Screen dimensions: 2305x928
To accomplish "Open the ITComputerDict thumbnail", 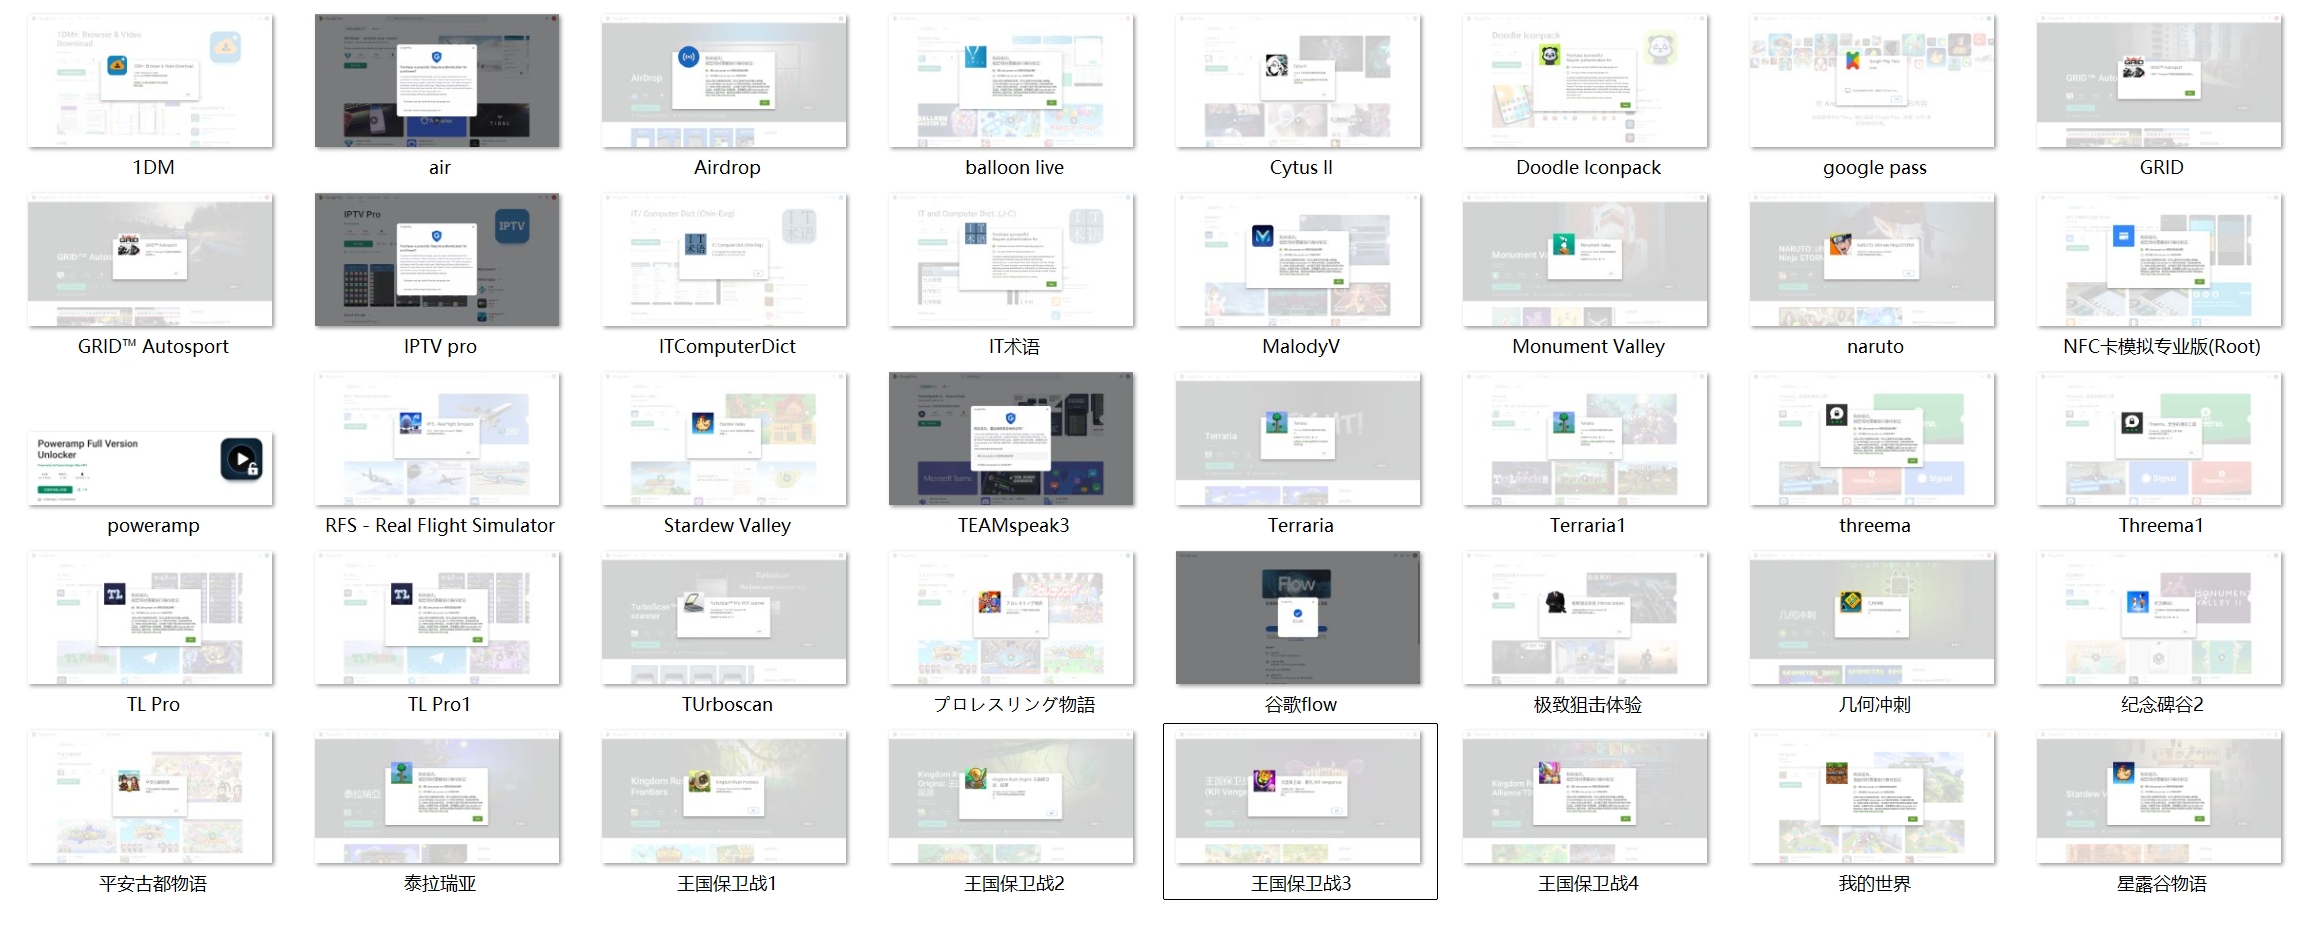I will pyautogui.click(x=724, y=260).
